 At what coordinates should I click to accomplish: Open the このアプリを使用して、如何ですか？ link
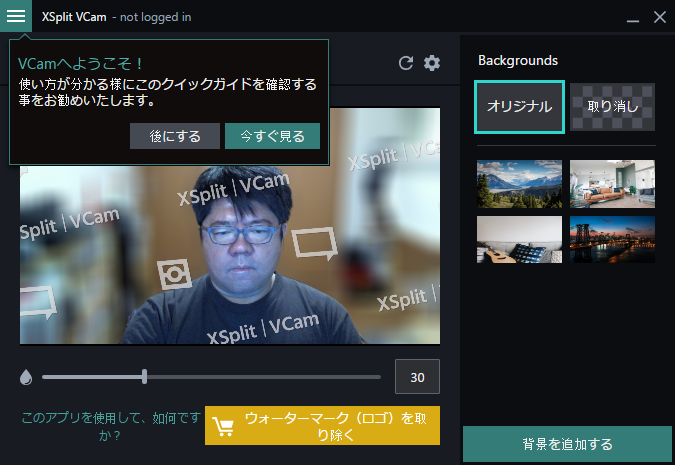[x=111, y=426]
